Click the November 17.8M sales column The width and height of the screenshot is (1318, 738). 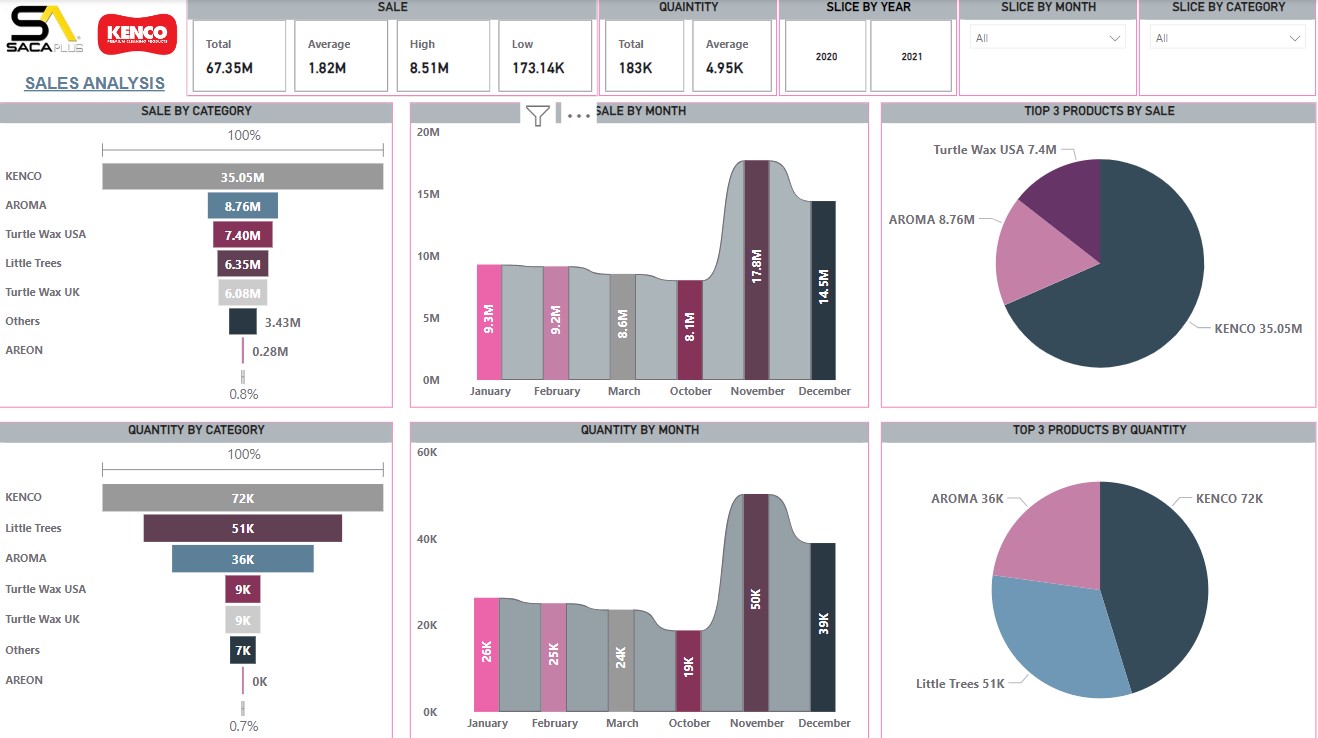(757, 270)
